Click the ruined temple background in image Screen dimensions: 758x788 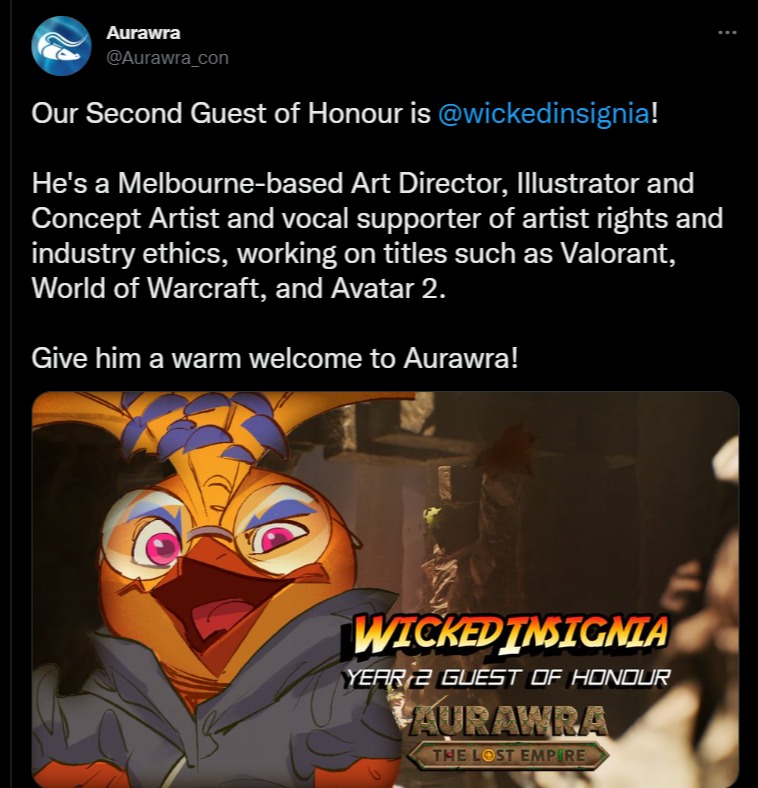[553, 503]
